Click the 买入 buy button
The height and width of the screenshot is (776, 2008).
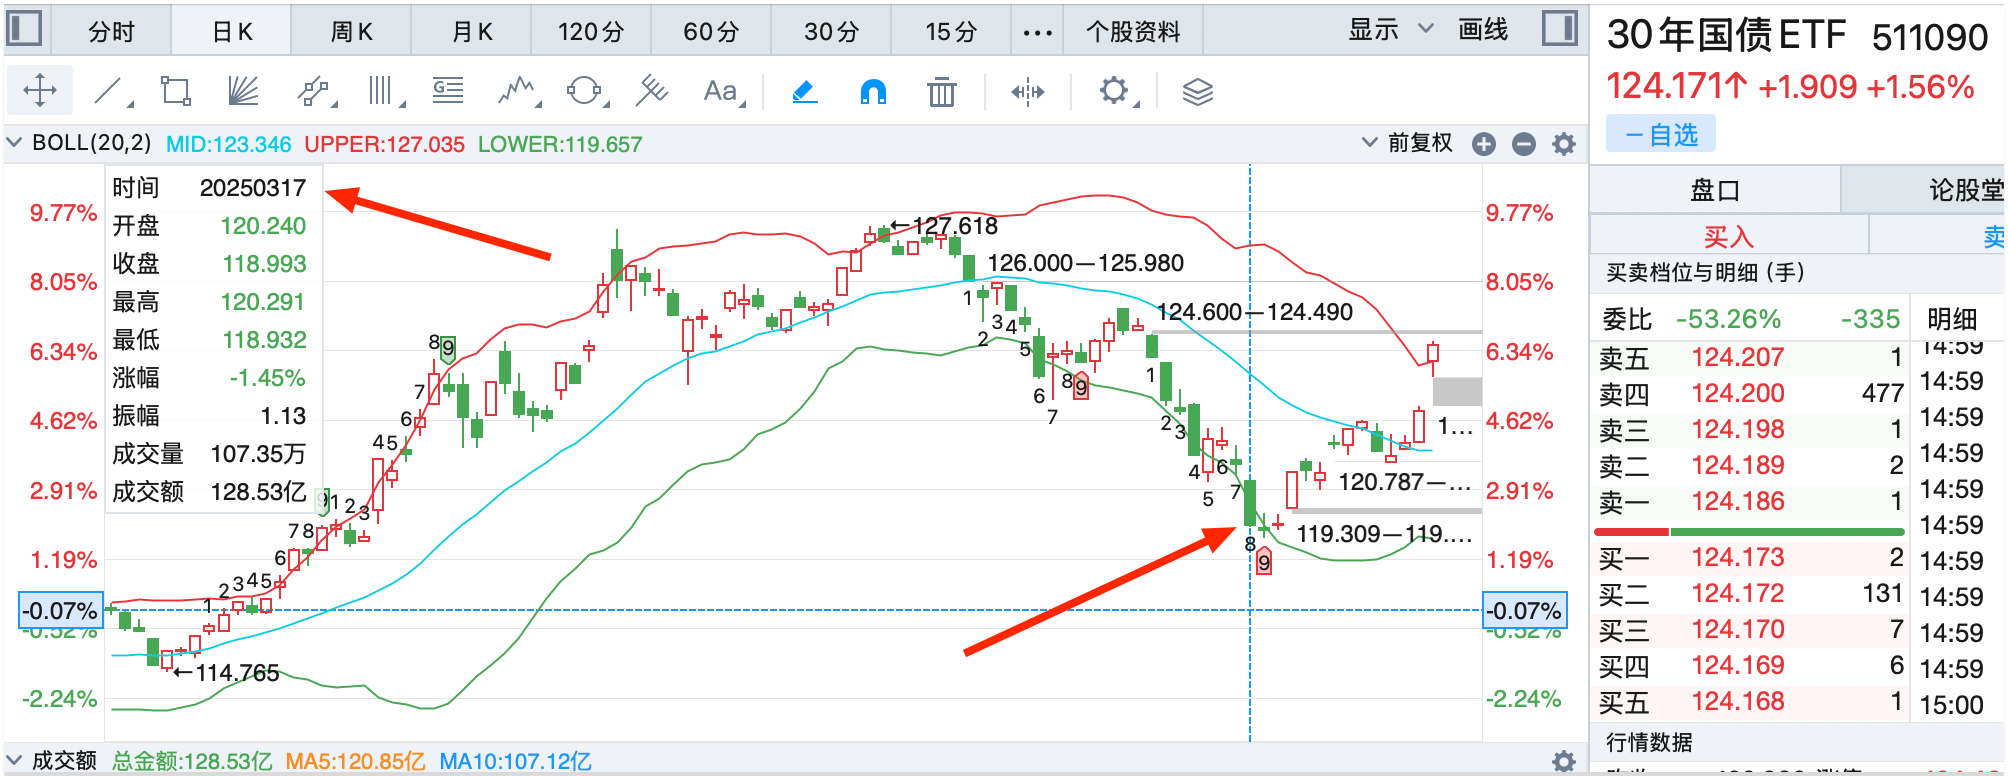[1728, 237]
